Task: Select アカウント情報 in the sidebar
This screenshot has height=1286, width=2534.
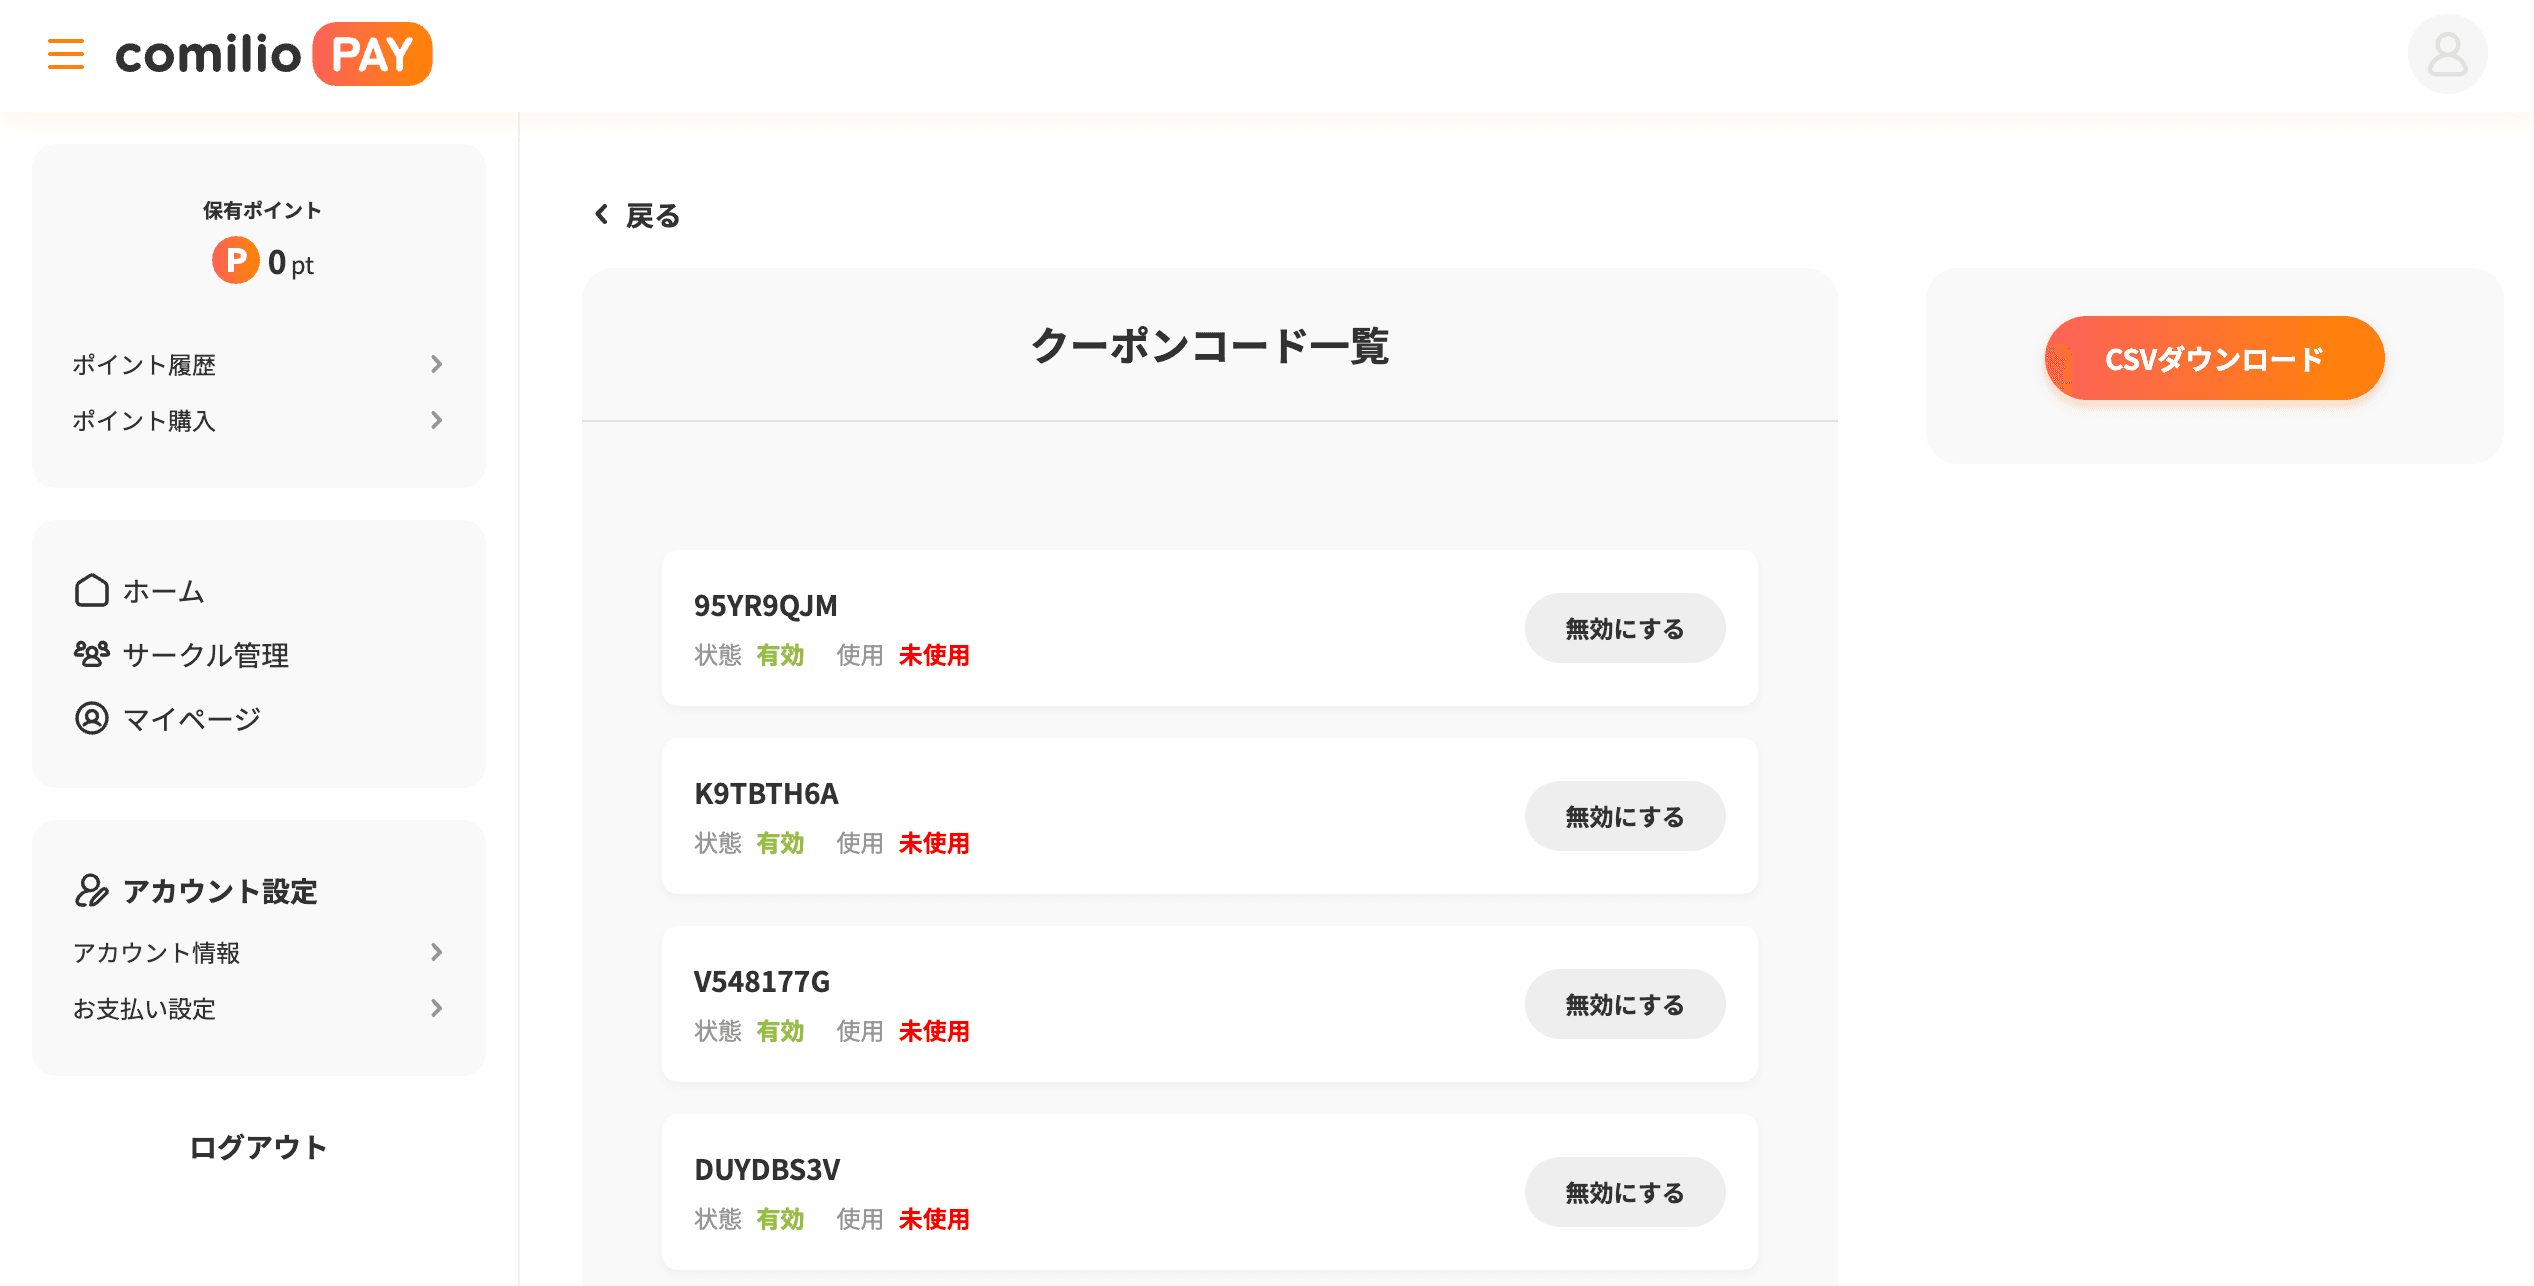Action: (158, 953)
